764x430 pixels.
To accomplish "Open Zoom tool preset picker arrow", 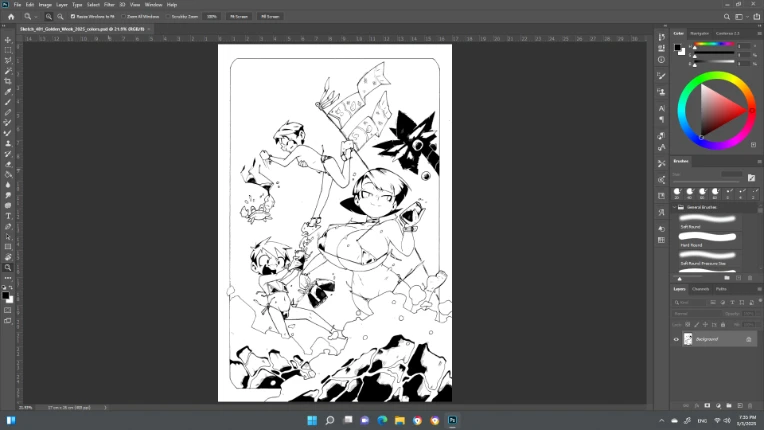I will coord(36,17).
